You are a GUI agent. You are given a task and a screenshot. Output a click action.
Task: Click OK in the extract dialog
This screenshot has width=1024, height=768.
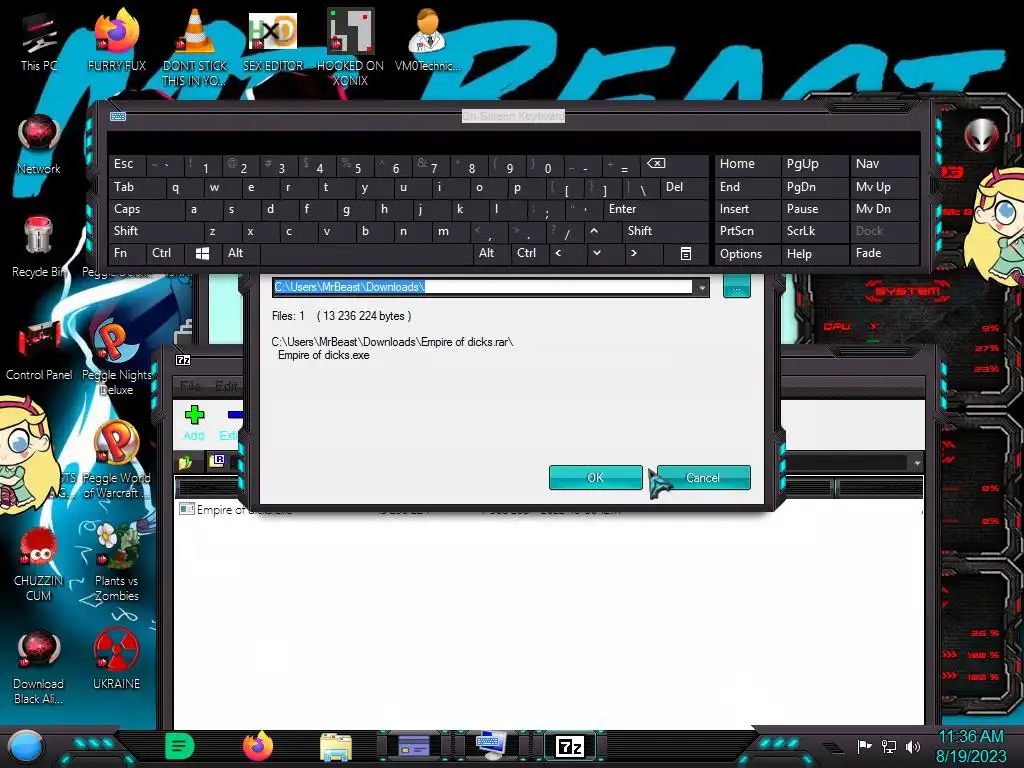click(x=596, y=477)
